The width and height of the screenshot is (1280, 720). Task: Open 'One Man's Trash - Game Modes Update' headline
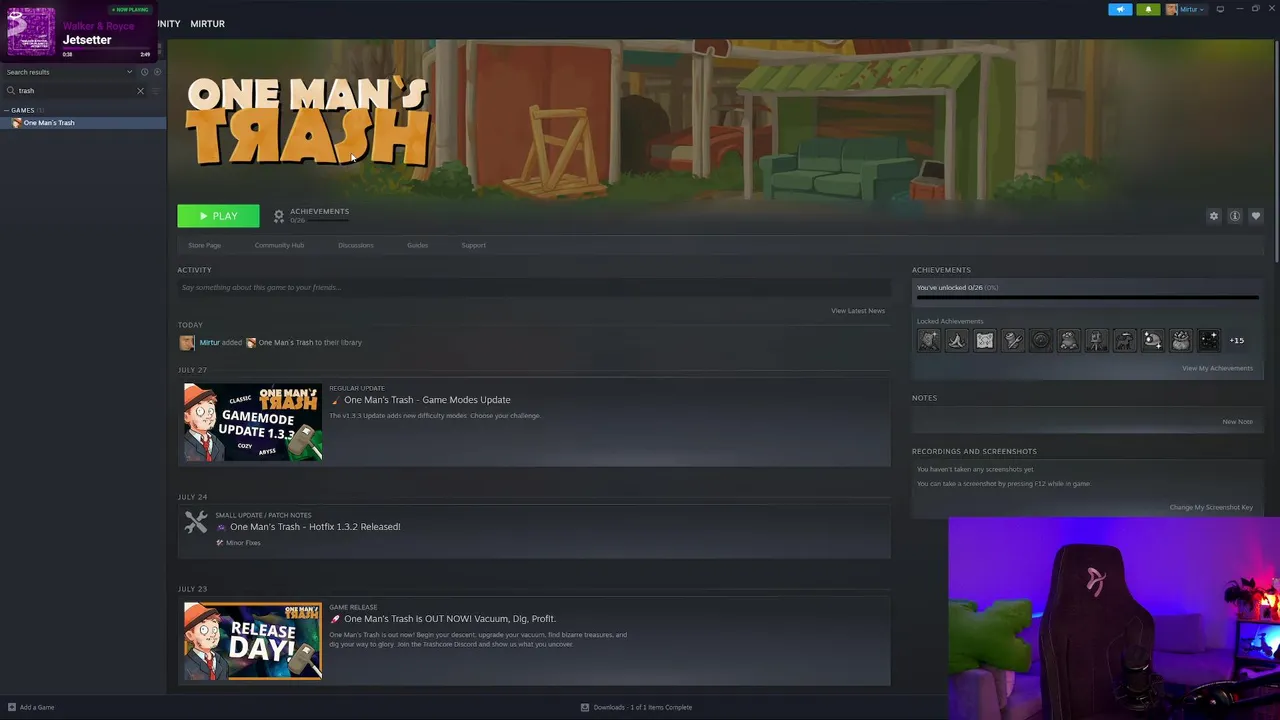click(427, 400)
